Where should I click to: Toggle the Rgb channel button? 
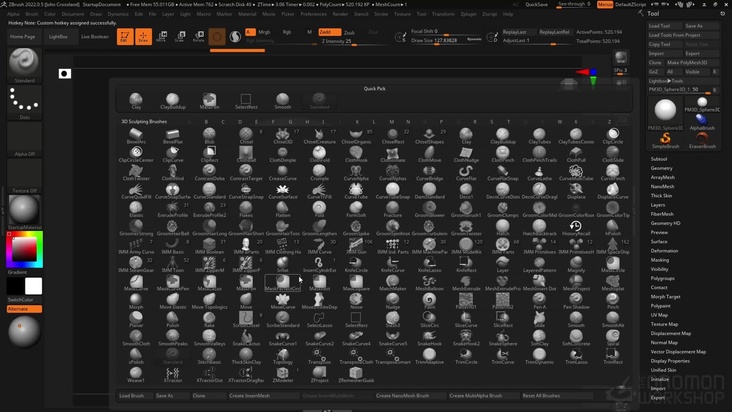[x=287, y=32]
